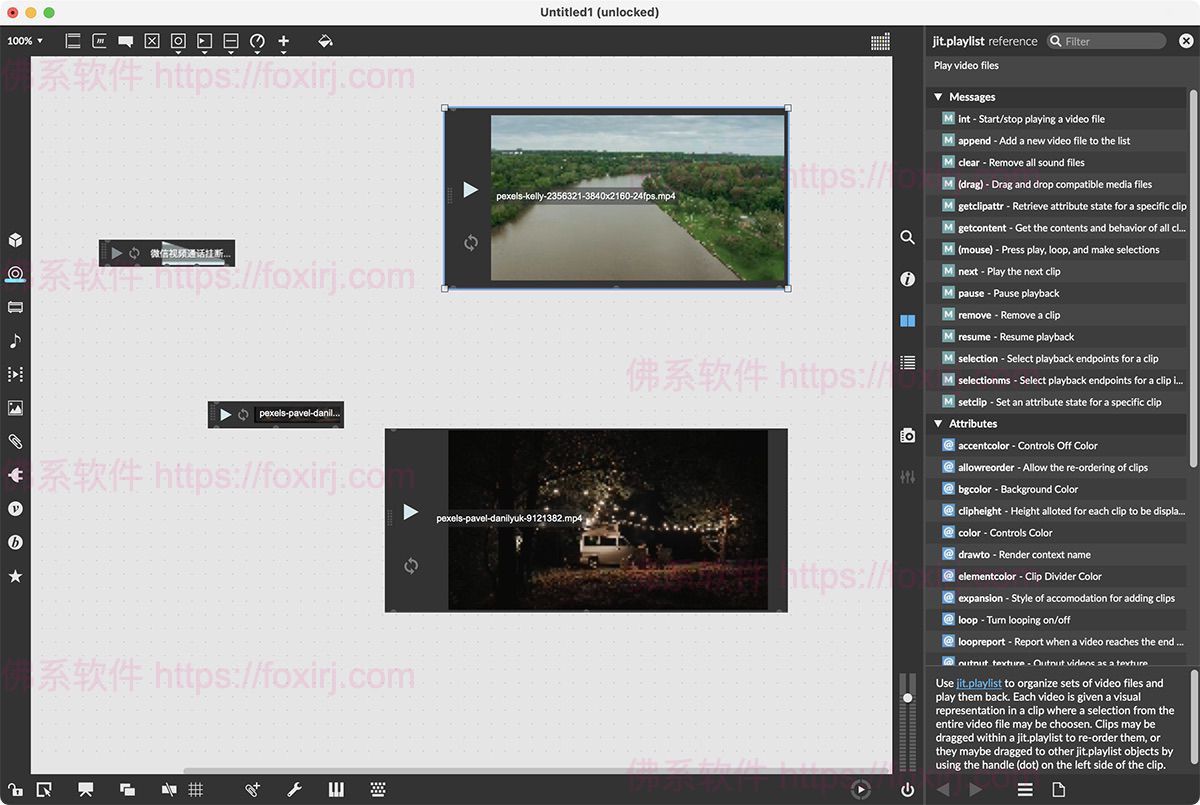Insert a comment box from top toolbar
The image size is (1200, 805).
click(126, 41)
